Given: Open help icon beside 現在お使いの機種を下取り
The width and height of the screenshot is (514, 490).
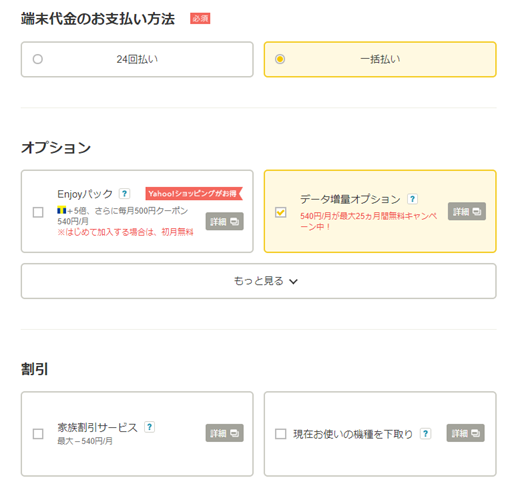Looking at the screenshot, I should coord(425,434).
